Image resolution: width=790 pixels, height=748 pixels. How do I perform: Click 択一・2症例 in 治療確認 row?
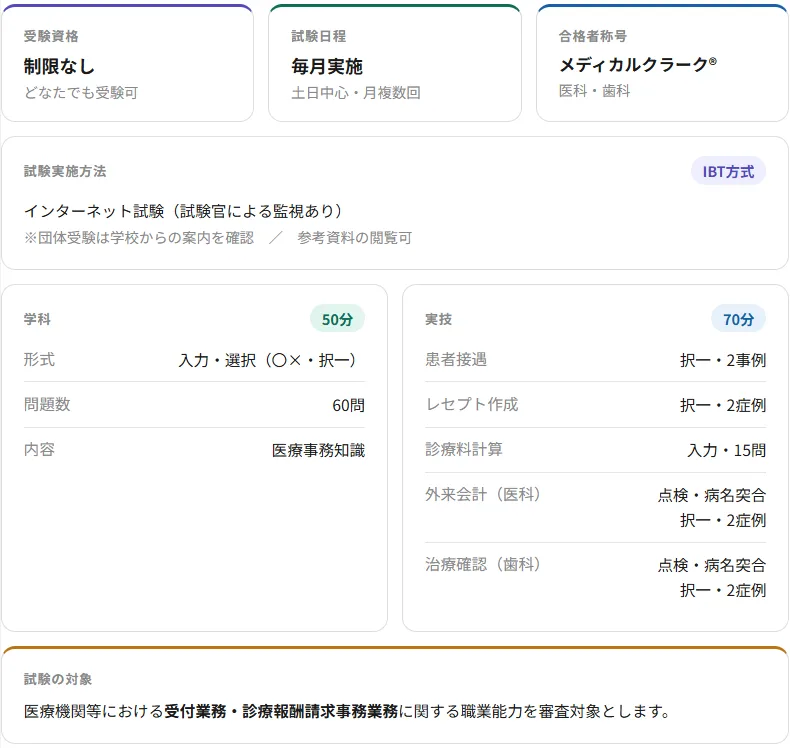point(722,590)
